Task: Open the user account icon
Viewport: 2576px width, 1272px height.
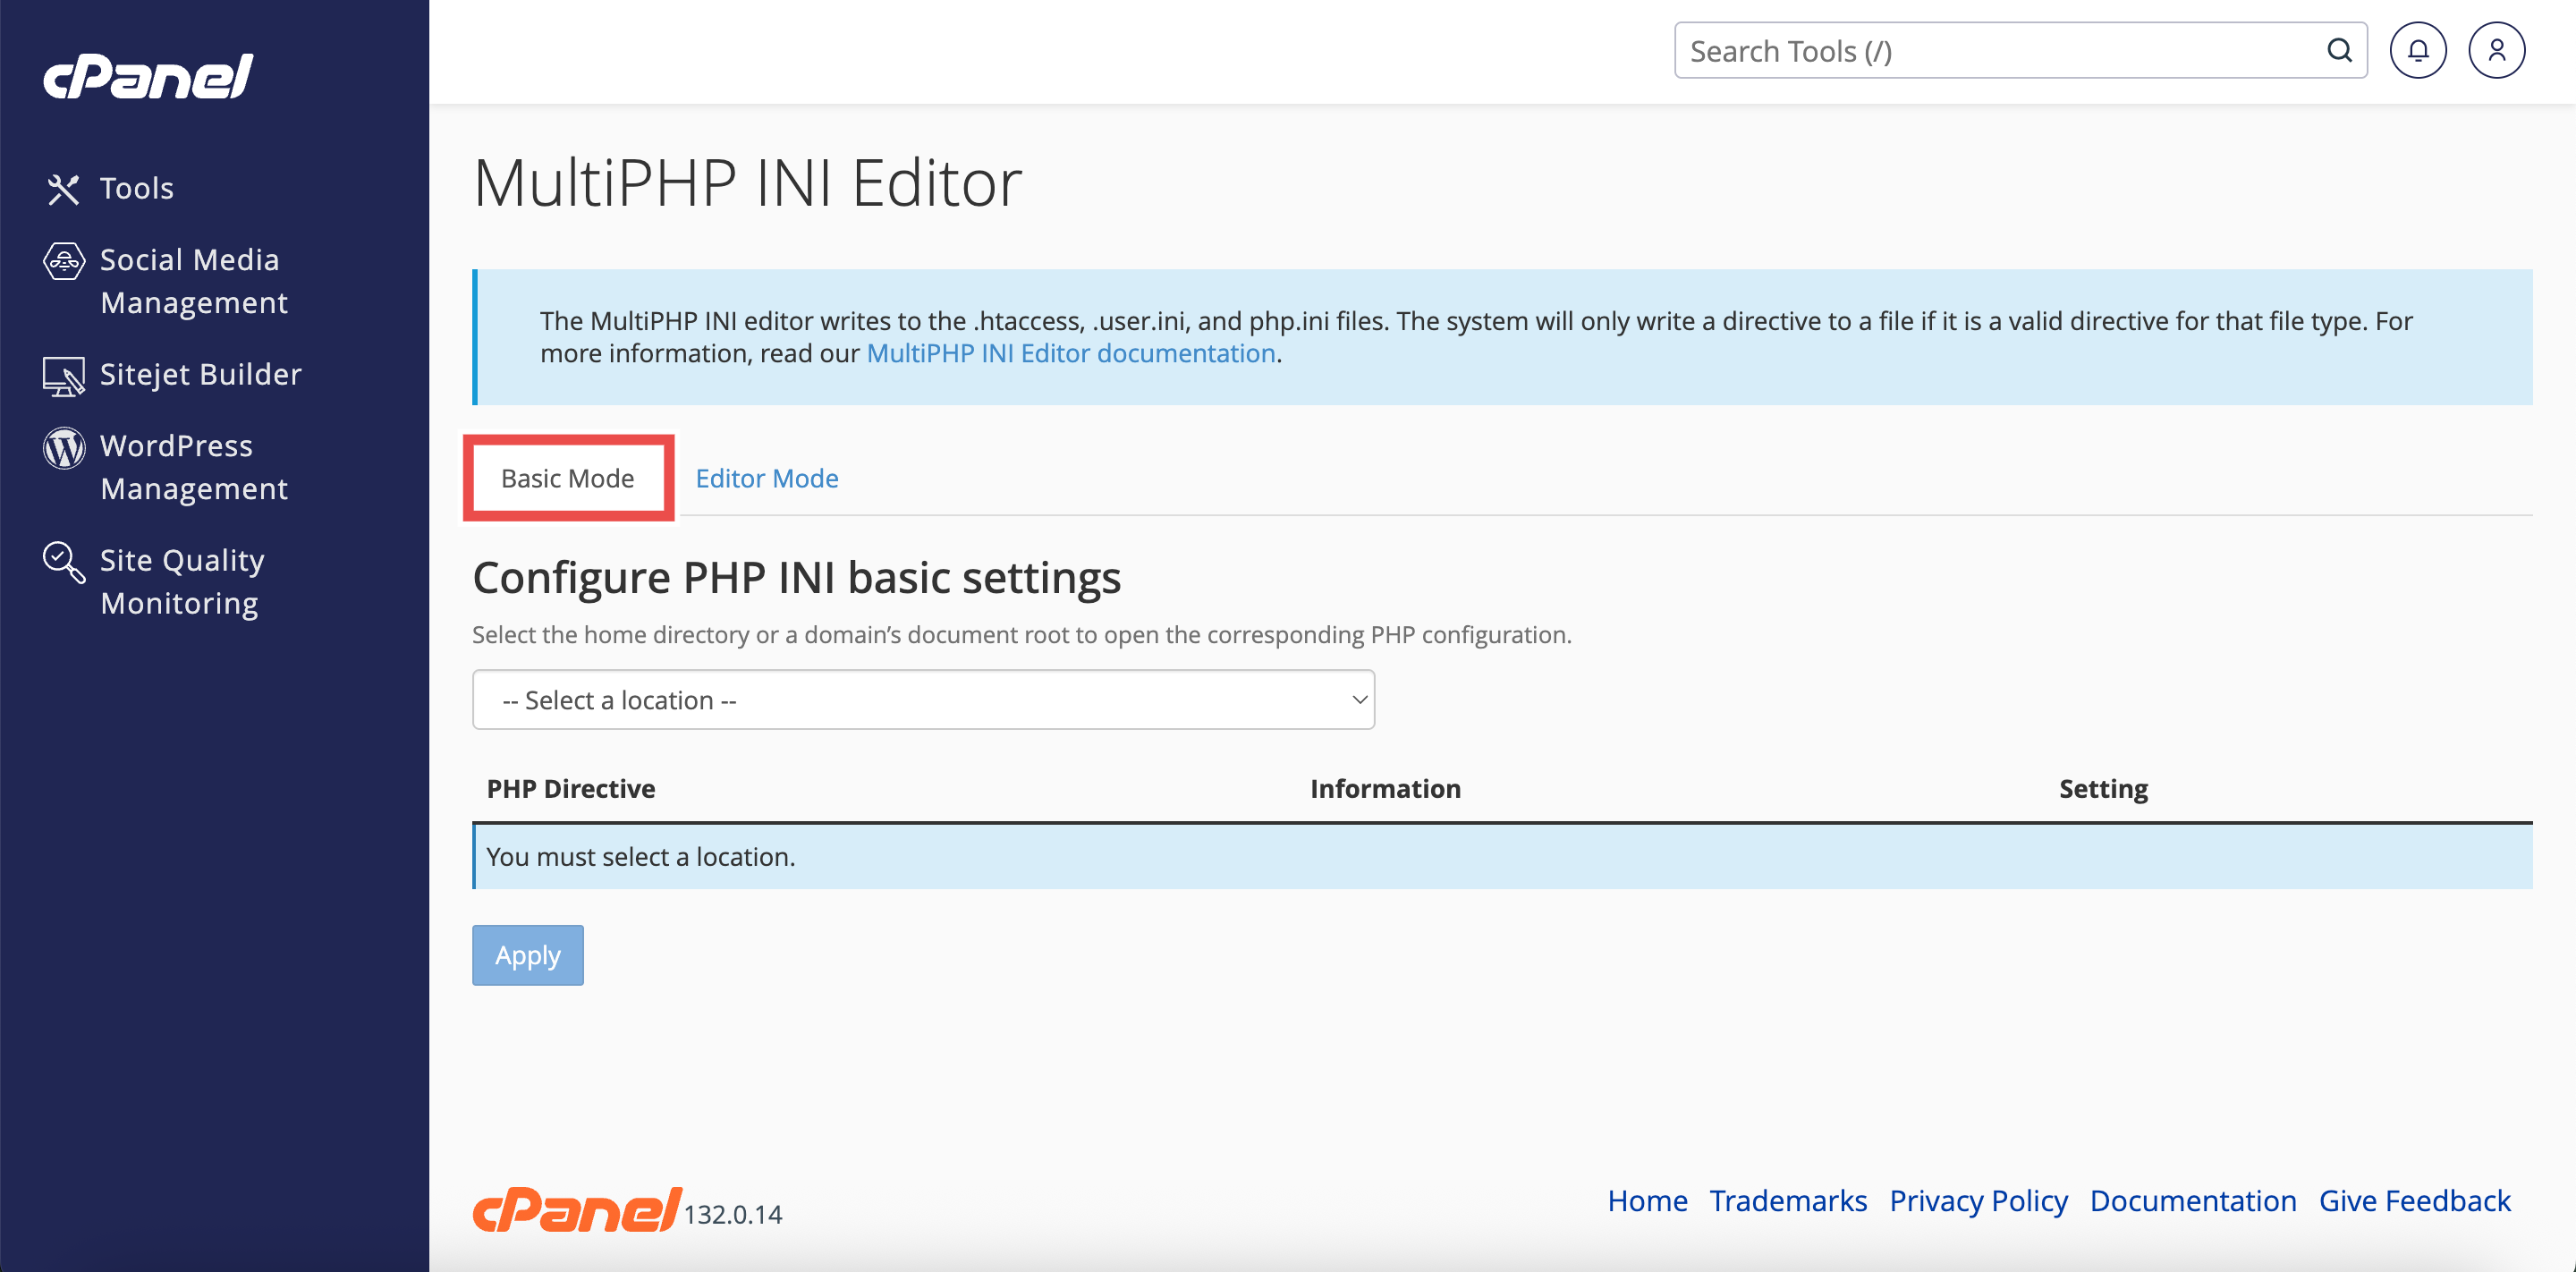Action: (x=2496, y=51)
